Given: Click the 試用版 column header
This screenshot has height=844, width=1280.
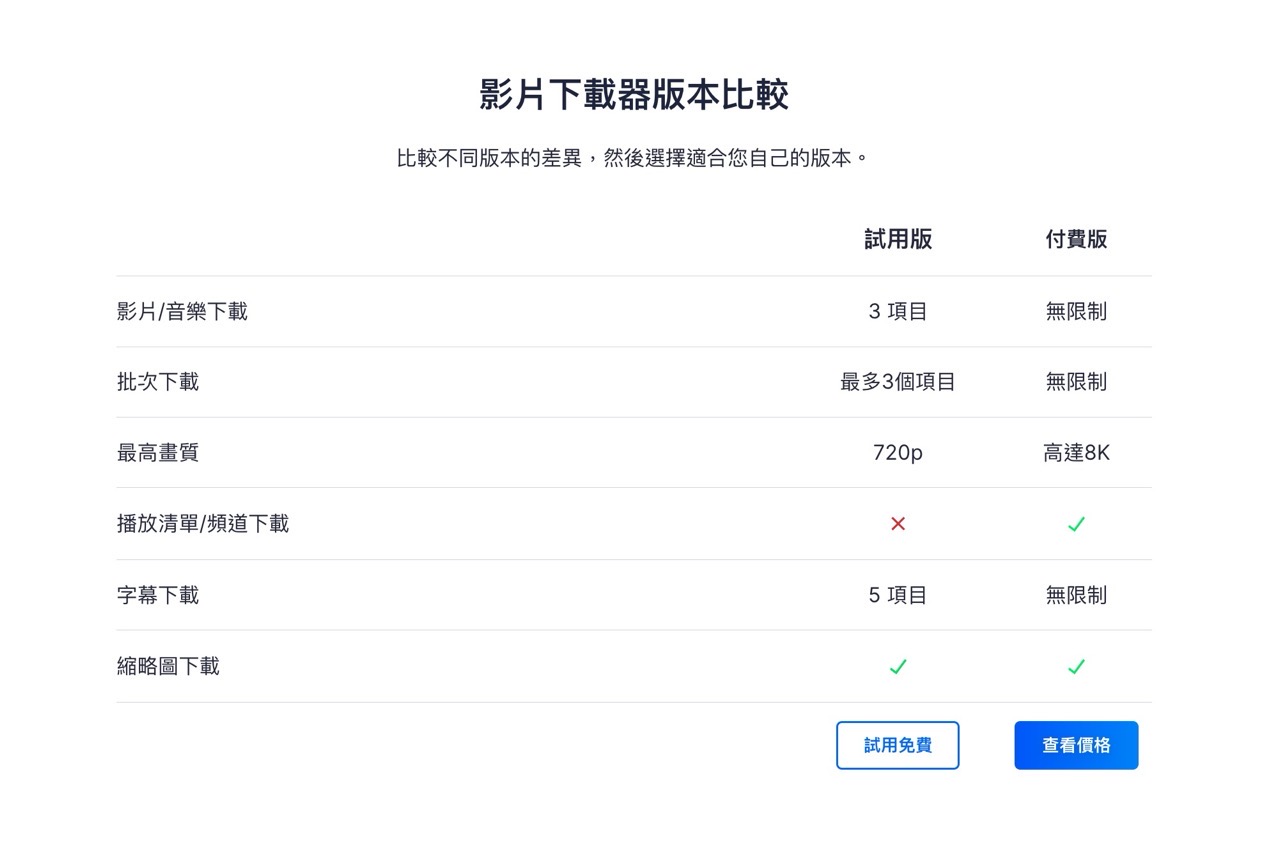Looking at the screenshot, I should pyautogui.click(x=898, y=239).
